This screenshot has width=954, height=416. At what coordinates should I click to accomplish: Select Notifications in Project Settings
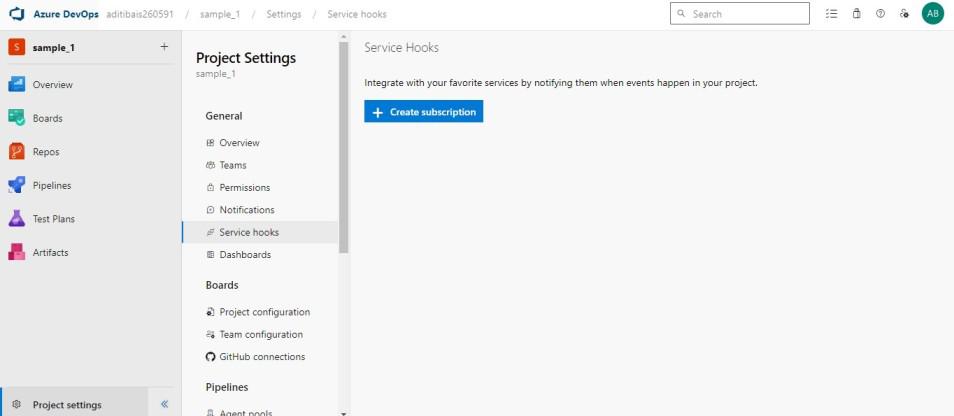tap(246, 210)
